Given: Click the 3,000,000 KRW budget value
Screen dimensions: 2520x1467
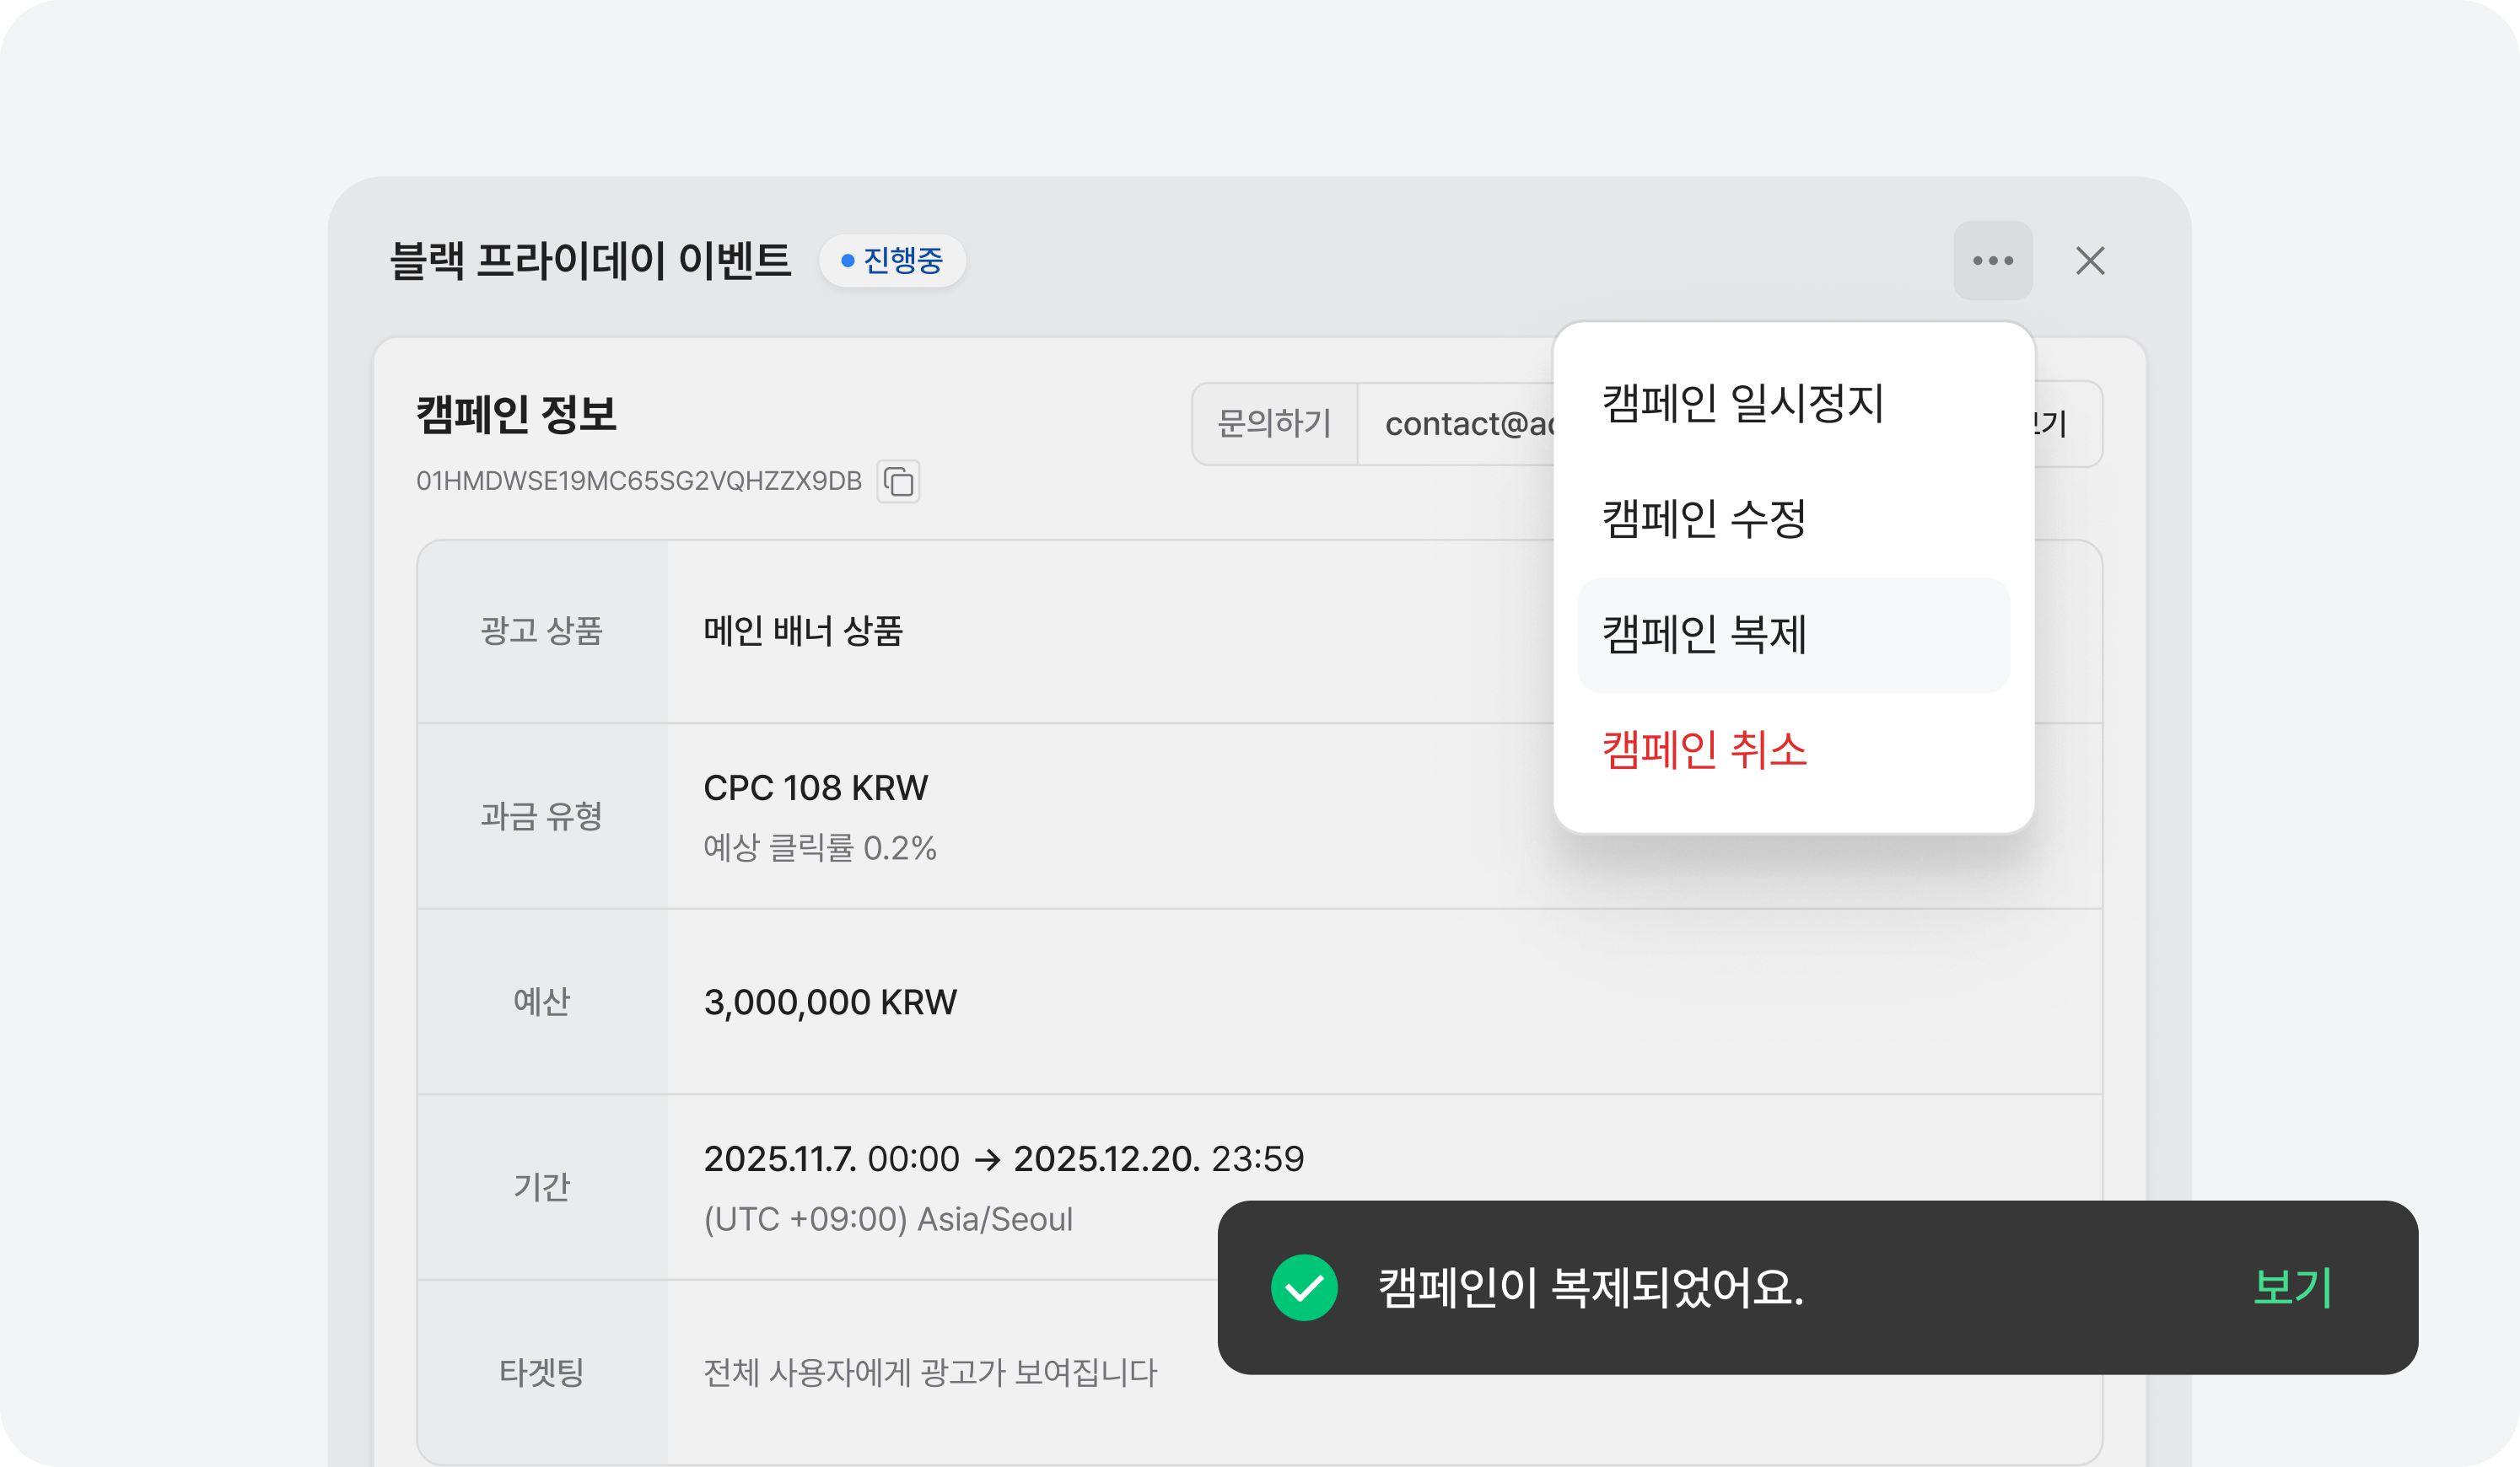Looking at the screenshot, I should (x=830, y=1002).
